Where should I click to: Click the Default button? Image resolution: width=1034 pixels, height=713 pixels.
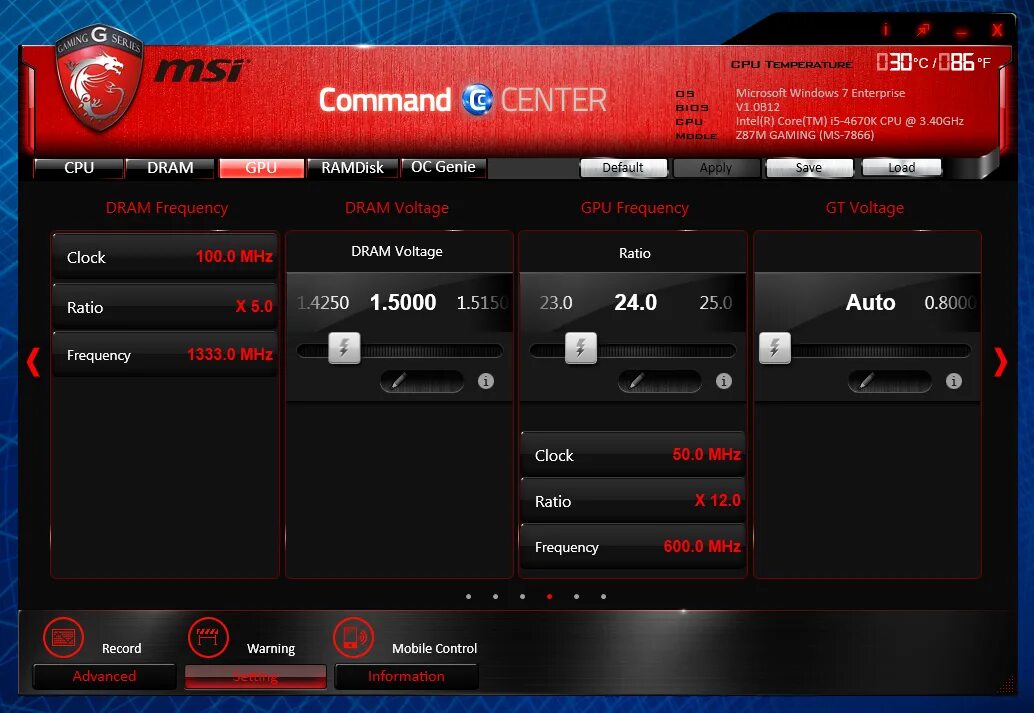623,168
